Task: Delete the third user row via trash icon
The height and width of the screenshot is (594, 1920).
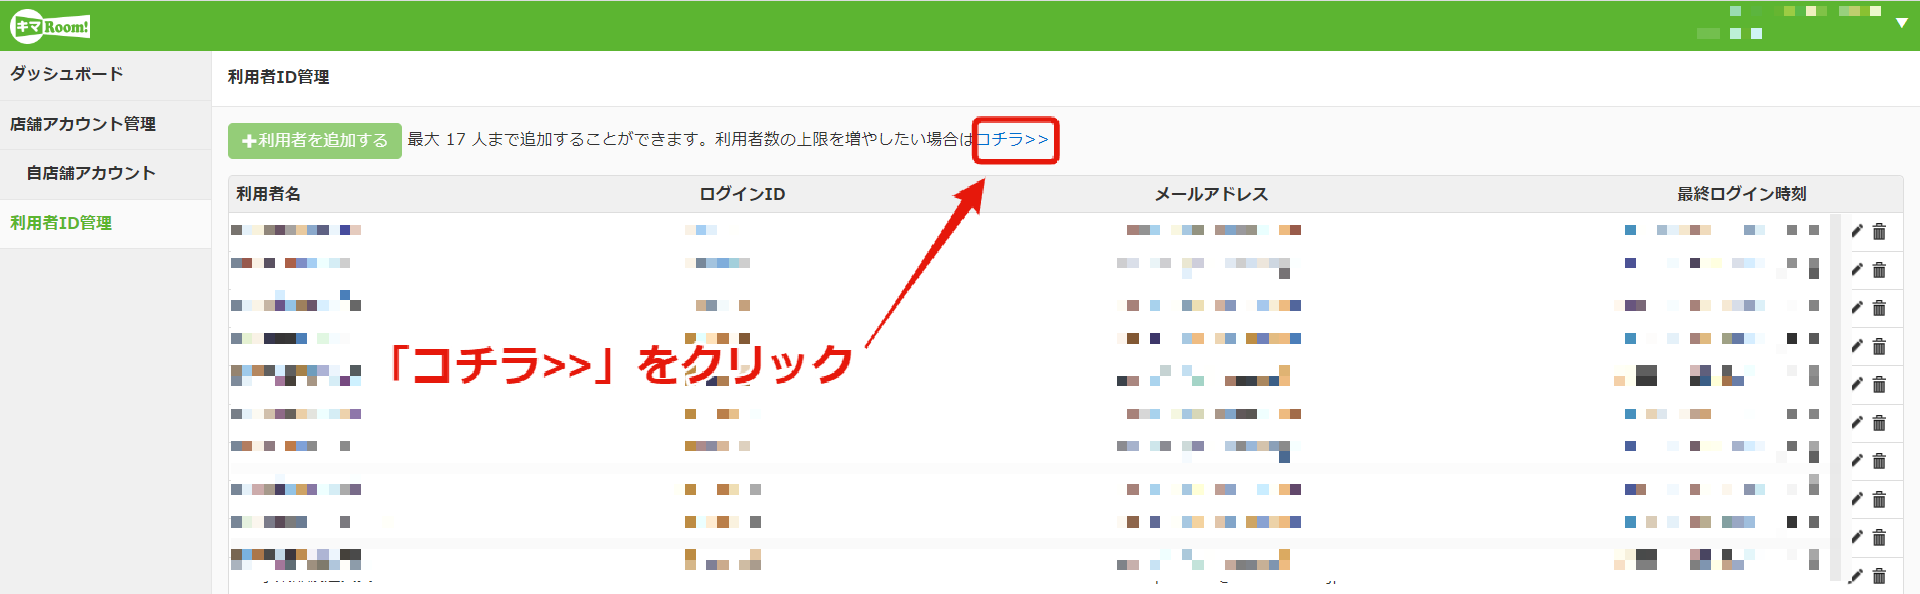Action: click(1879, 308)
